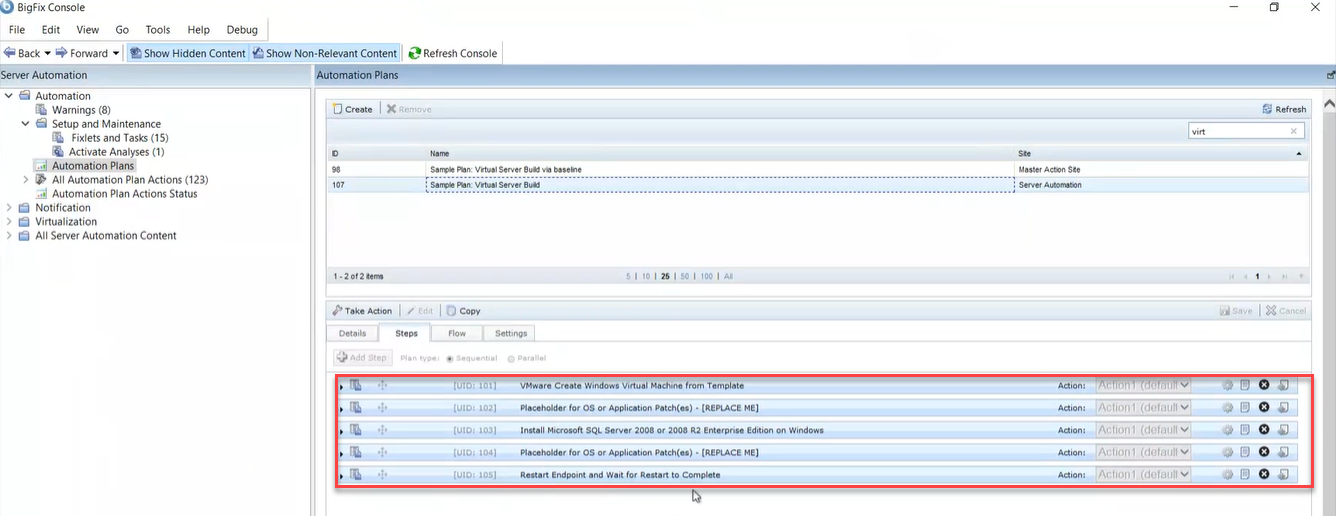Screen dimensions: 1336x516
Task: Expand the Notification tree node
Action: 9,208
